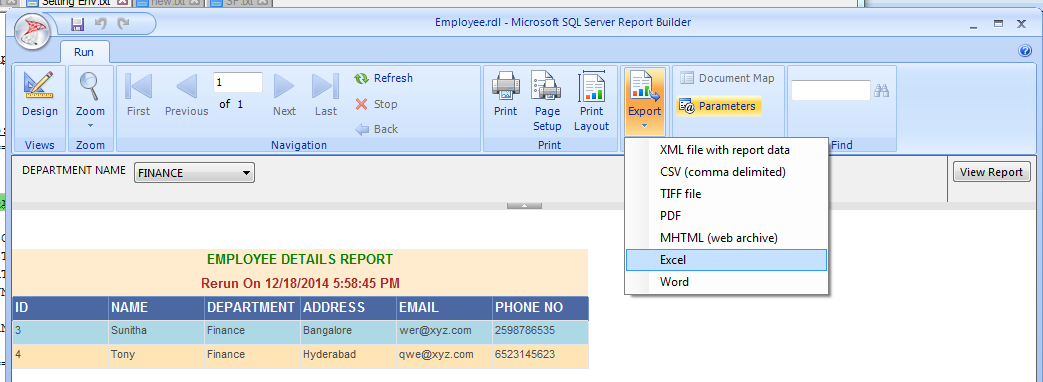Click the Rerun On timestamp text
This screenshot has width=1043, height=382.
(300, 284)
